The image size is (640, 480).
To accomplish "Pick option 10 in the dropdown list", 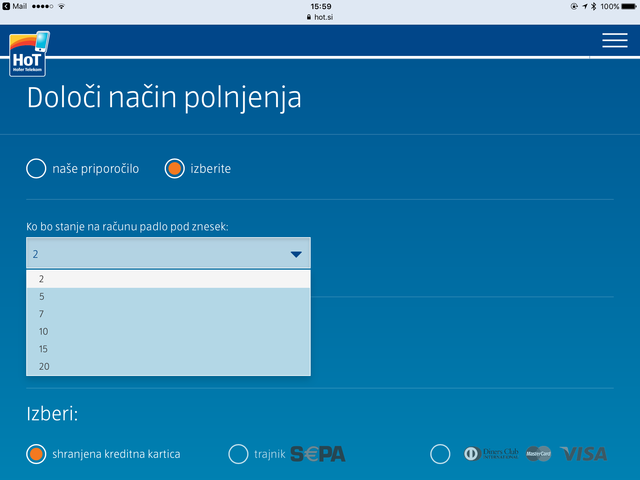I will pyautogui.click(x=168, y=331).
